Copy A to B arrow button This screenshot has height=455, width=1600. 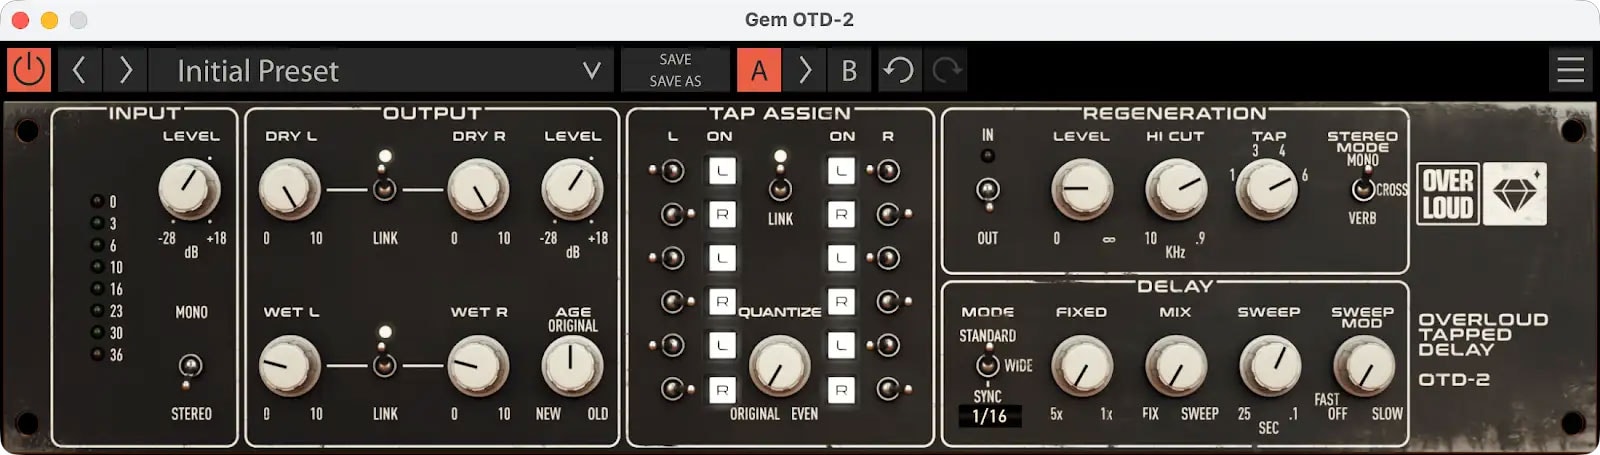point(804,70)
